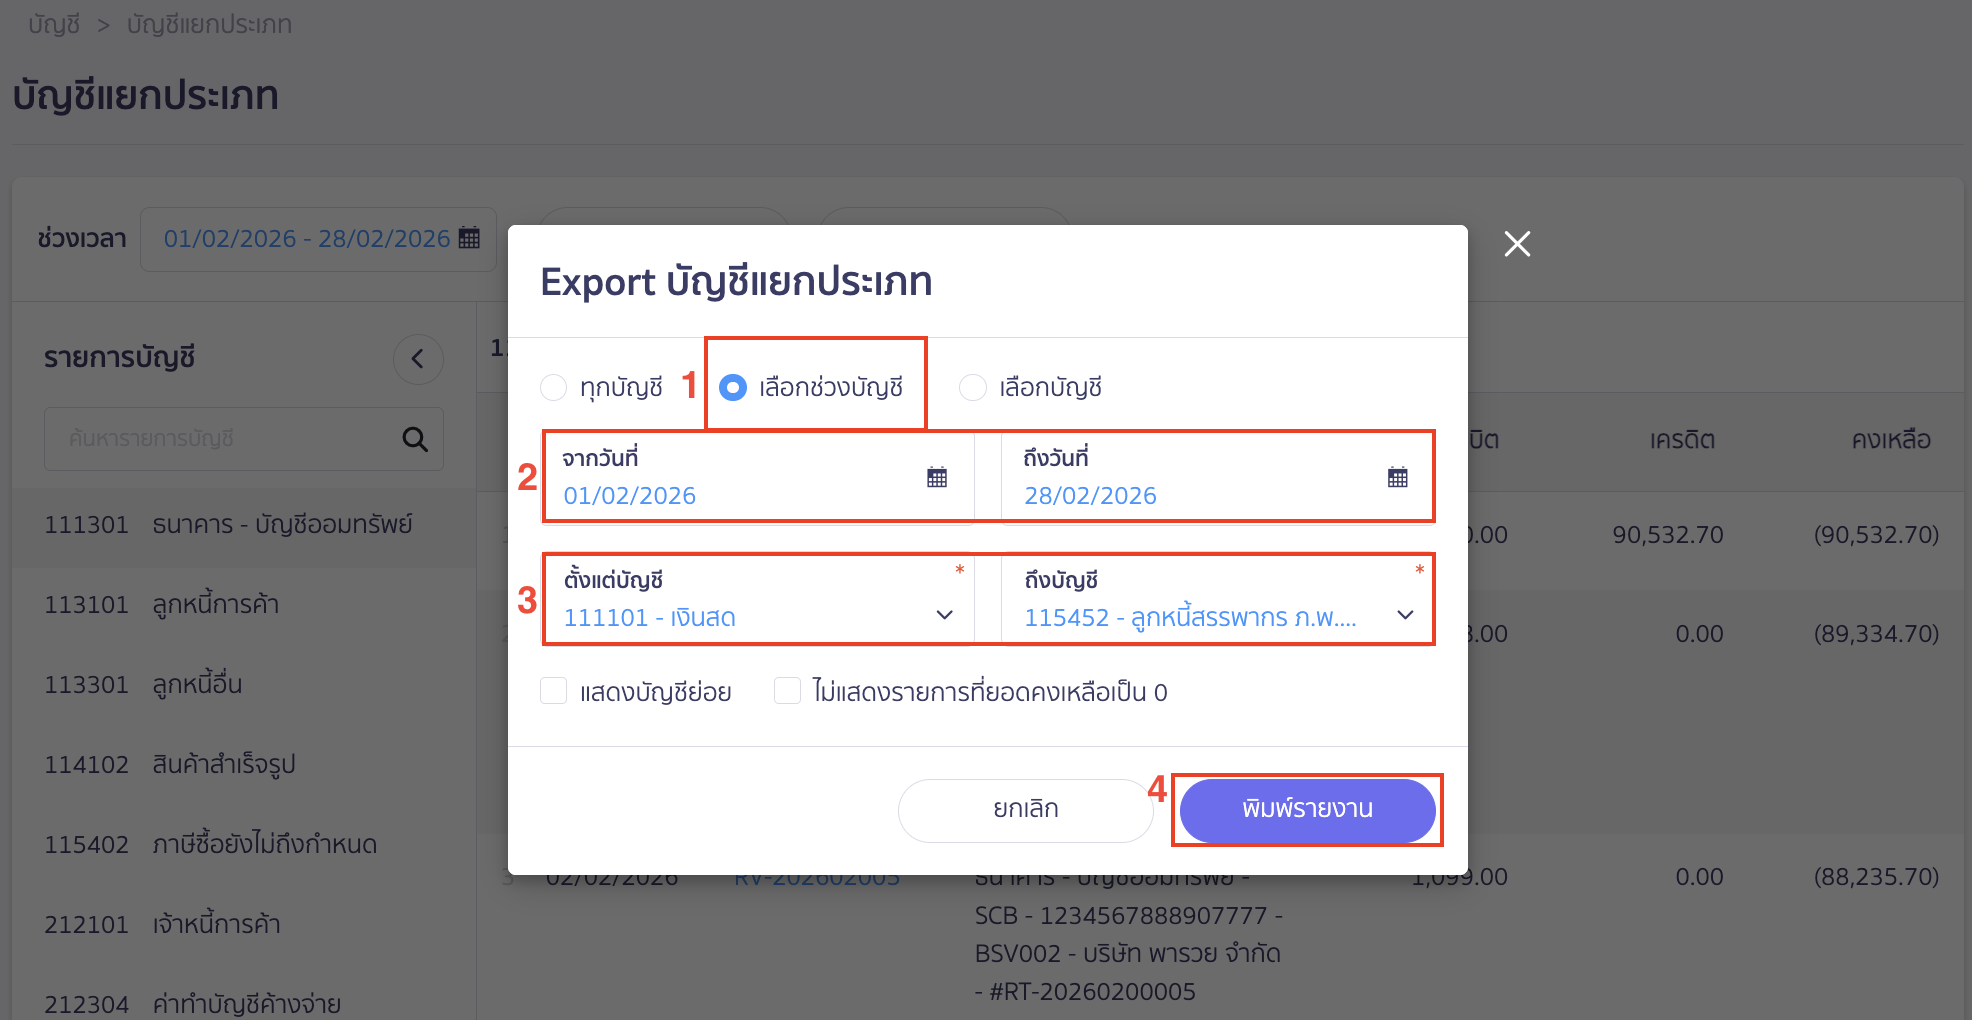Click calendar icon next to the ช่วงเวลา date range
Viewport: 1972px width, 1020px height.
click(x=467, y=238)
